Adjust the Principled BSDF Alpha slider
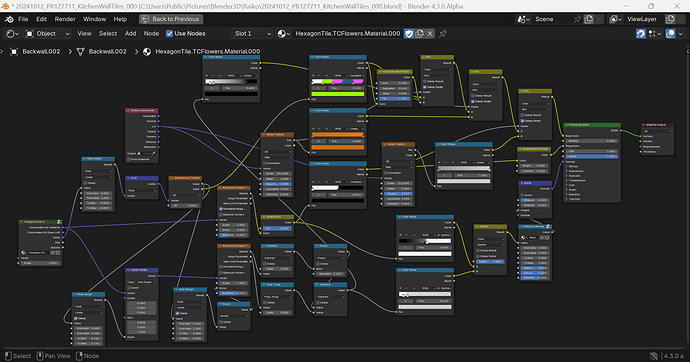This screenshot has height=362, width=690. point(591,156)
